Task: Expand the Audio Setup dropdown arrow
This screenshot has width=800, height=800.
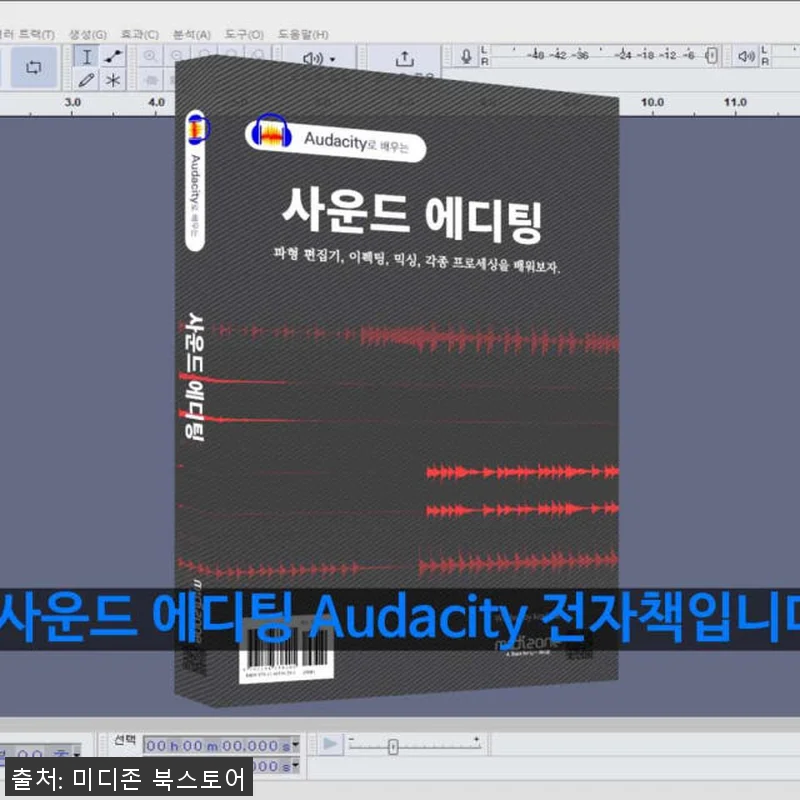Action: 333,60
